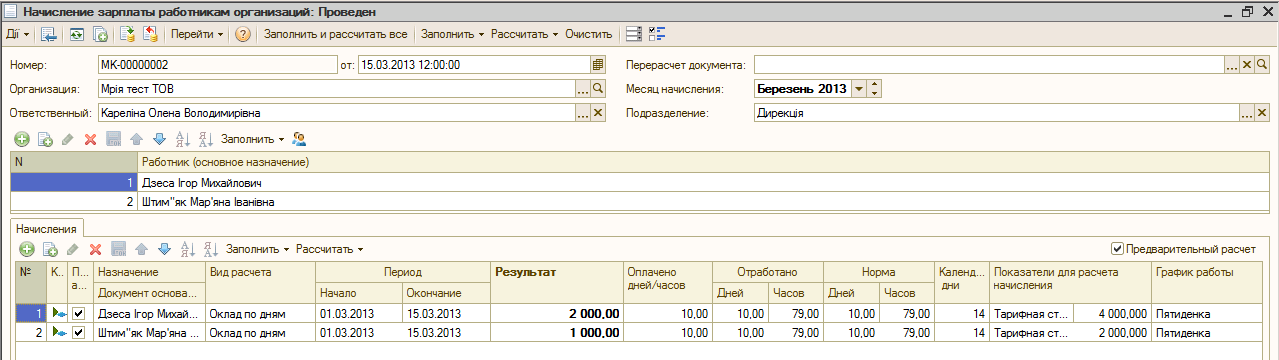This screenshot has width=1279, height=360.
Task: Uncheck the checkbox in accrual row 1
Action: click(x=78, y=313)
